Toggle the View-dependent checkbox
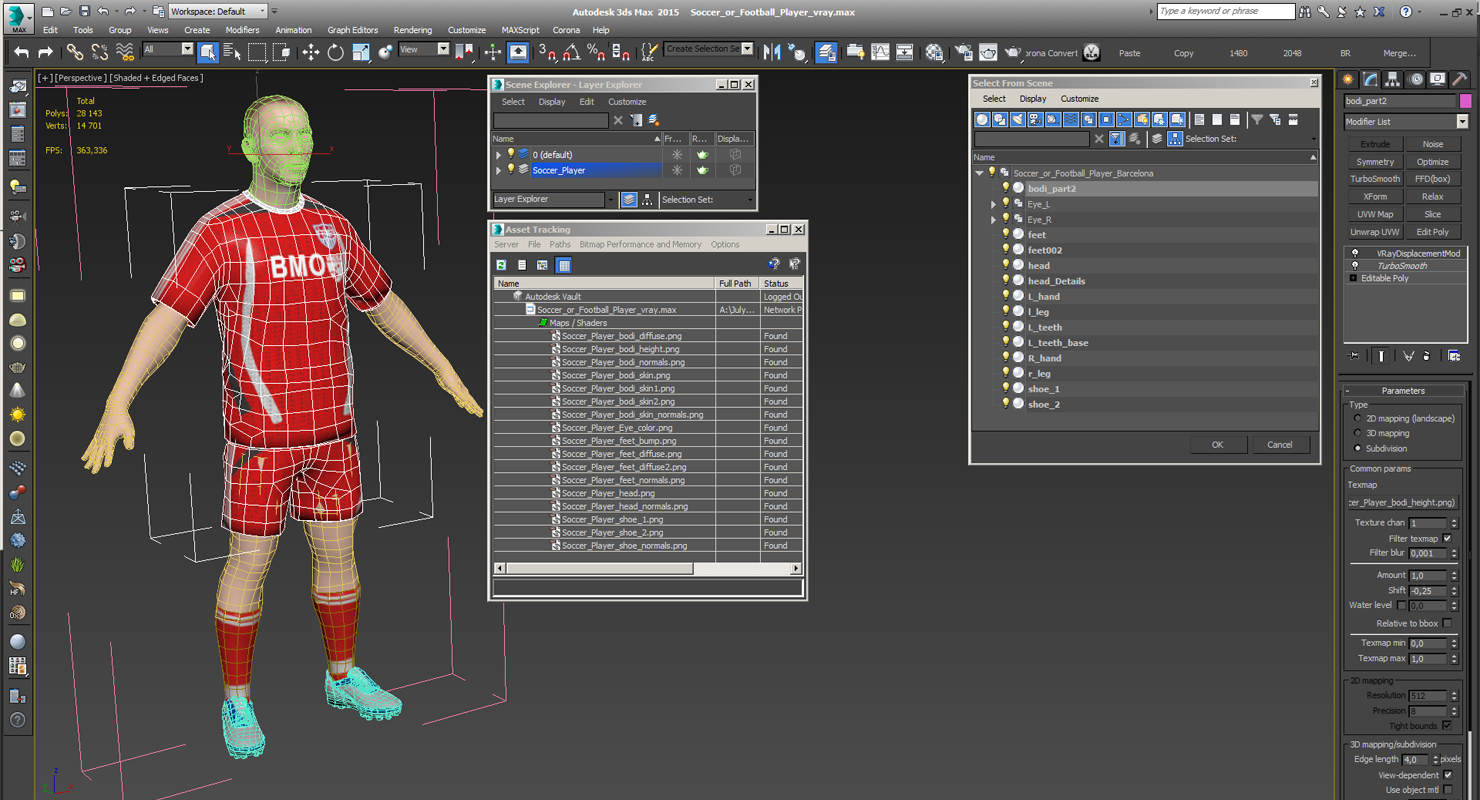1480x800 pixels. point(1447,775)
